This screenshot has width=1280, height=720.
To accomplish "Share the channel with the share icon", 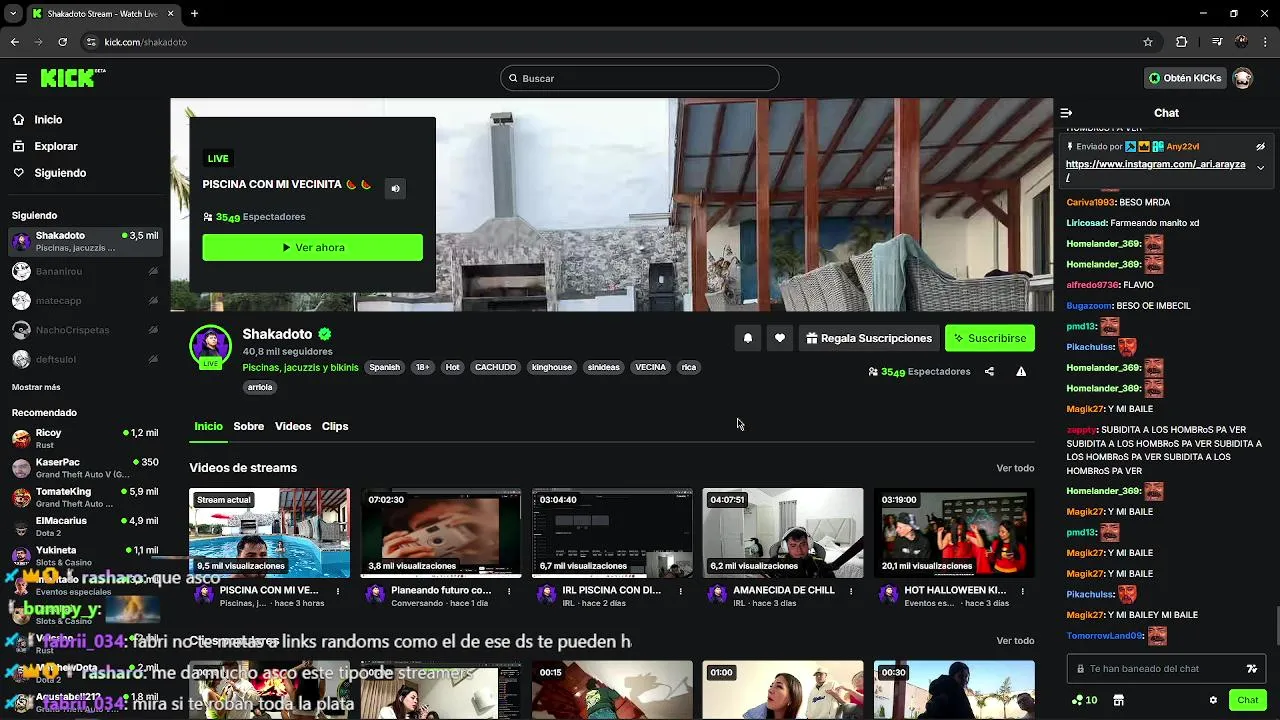I will [x=989, y=371].
